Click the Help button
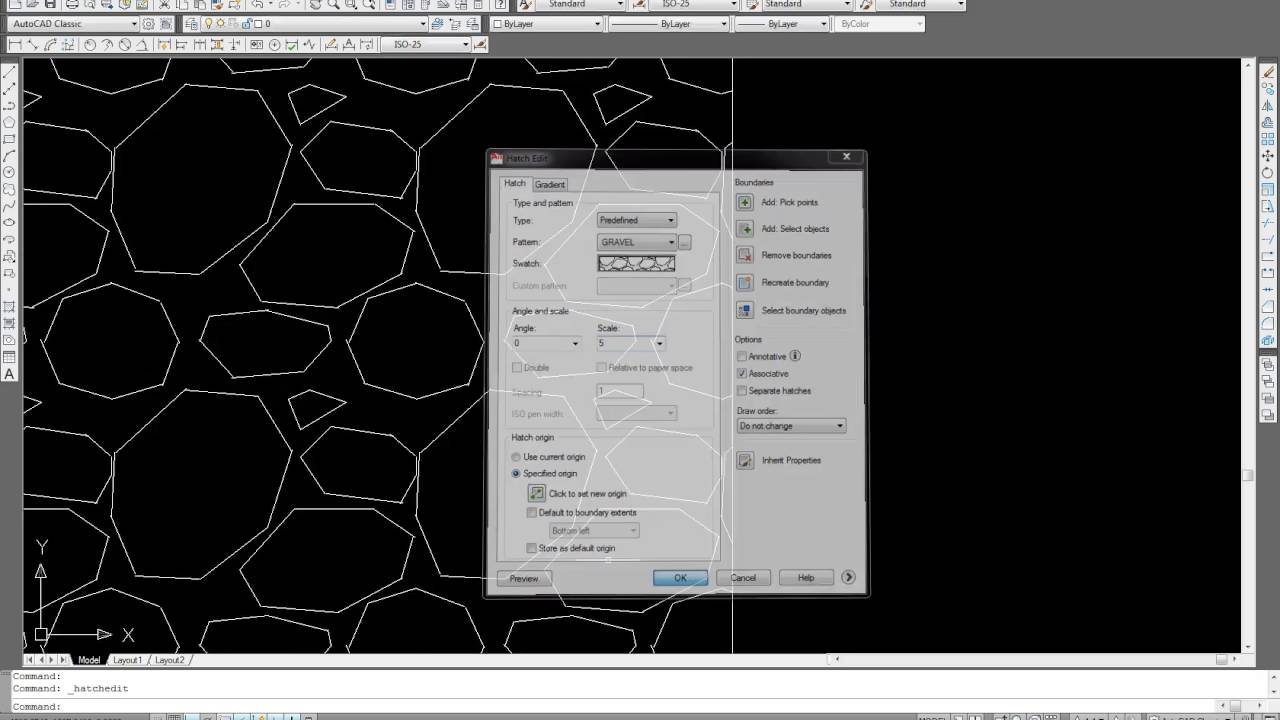1280x720 pixels. point(806,578)
